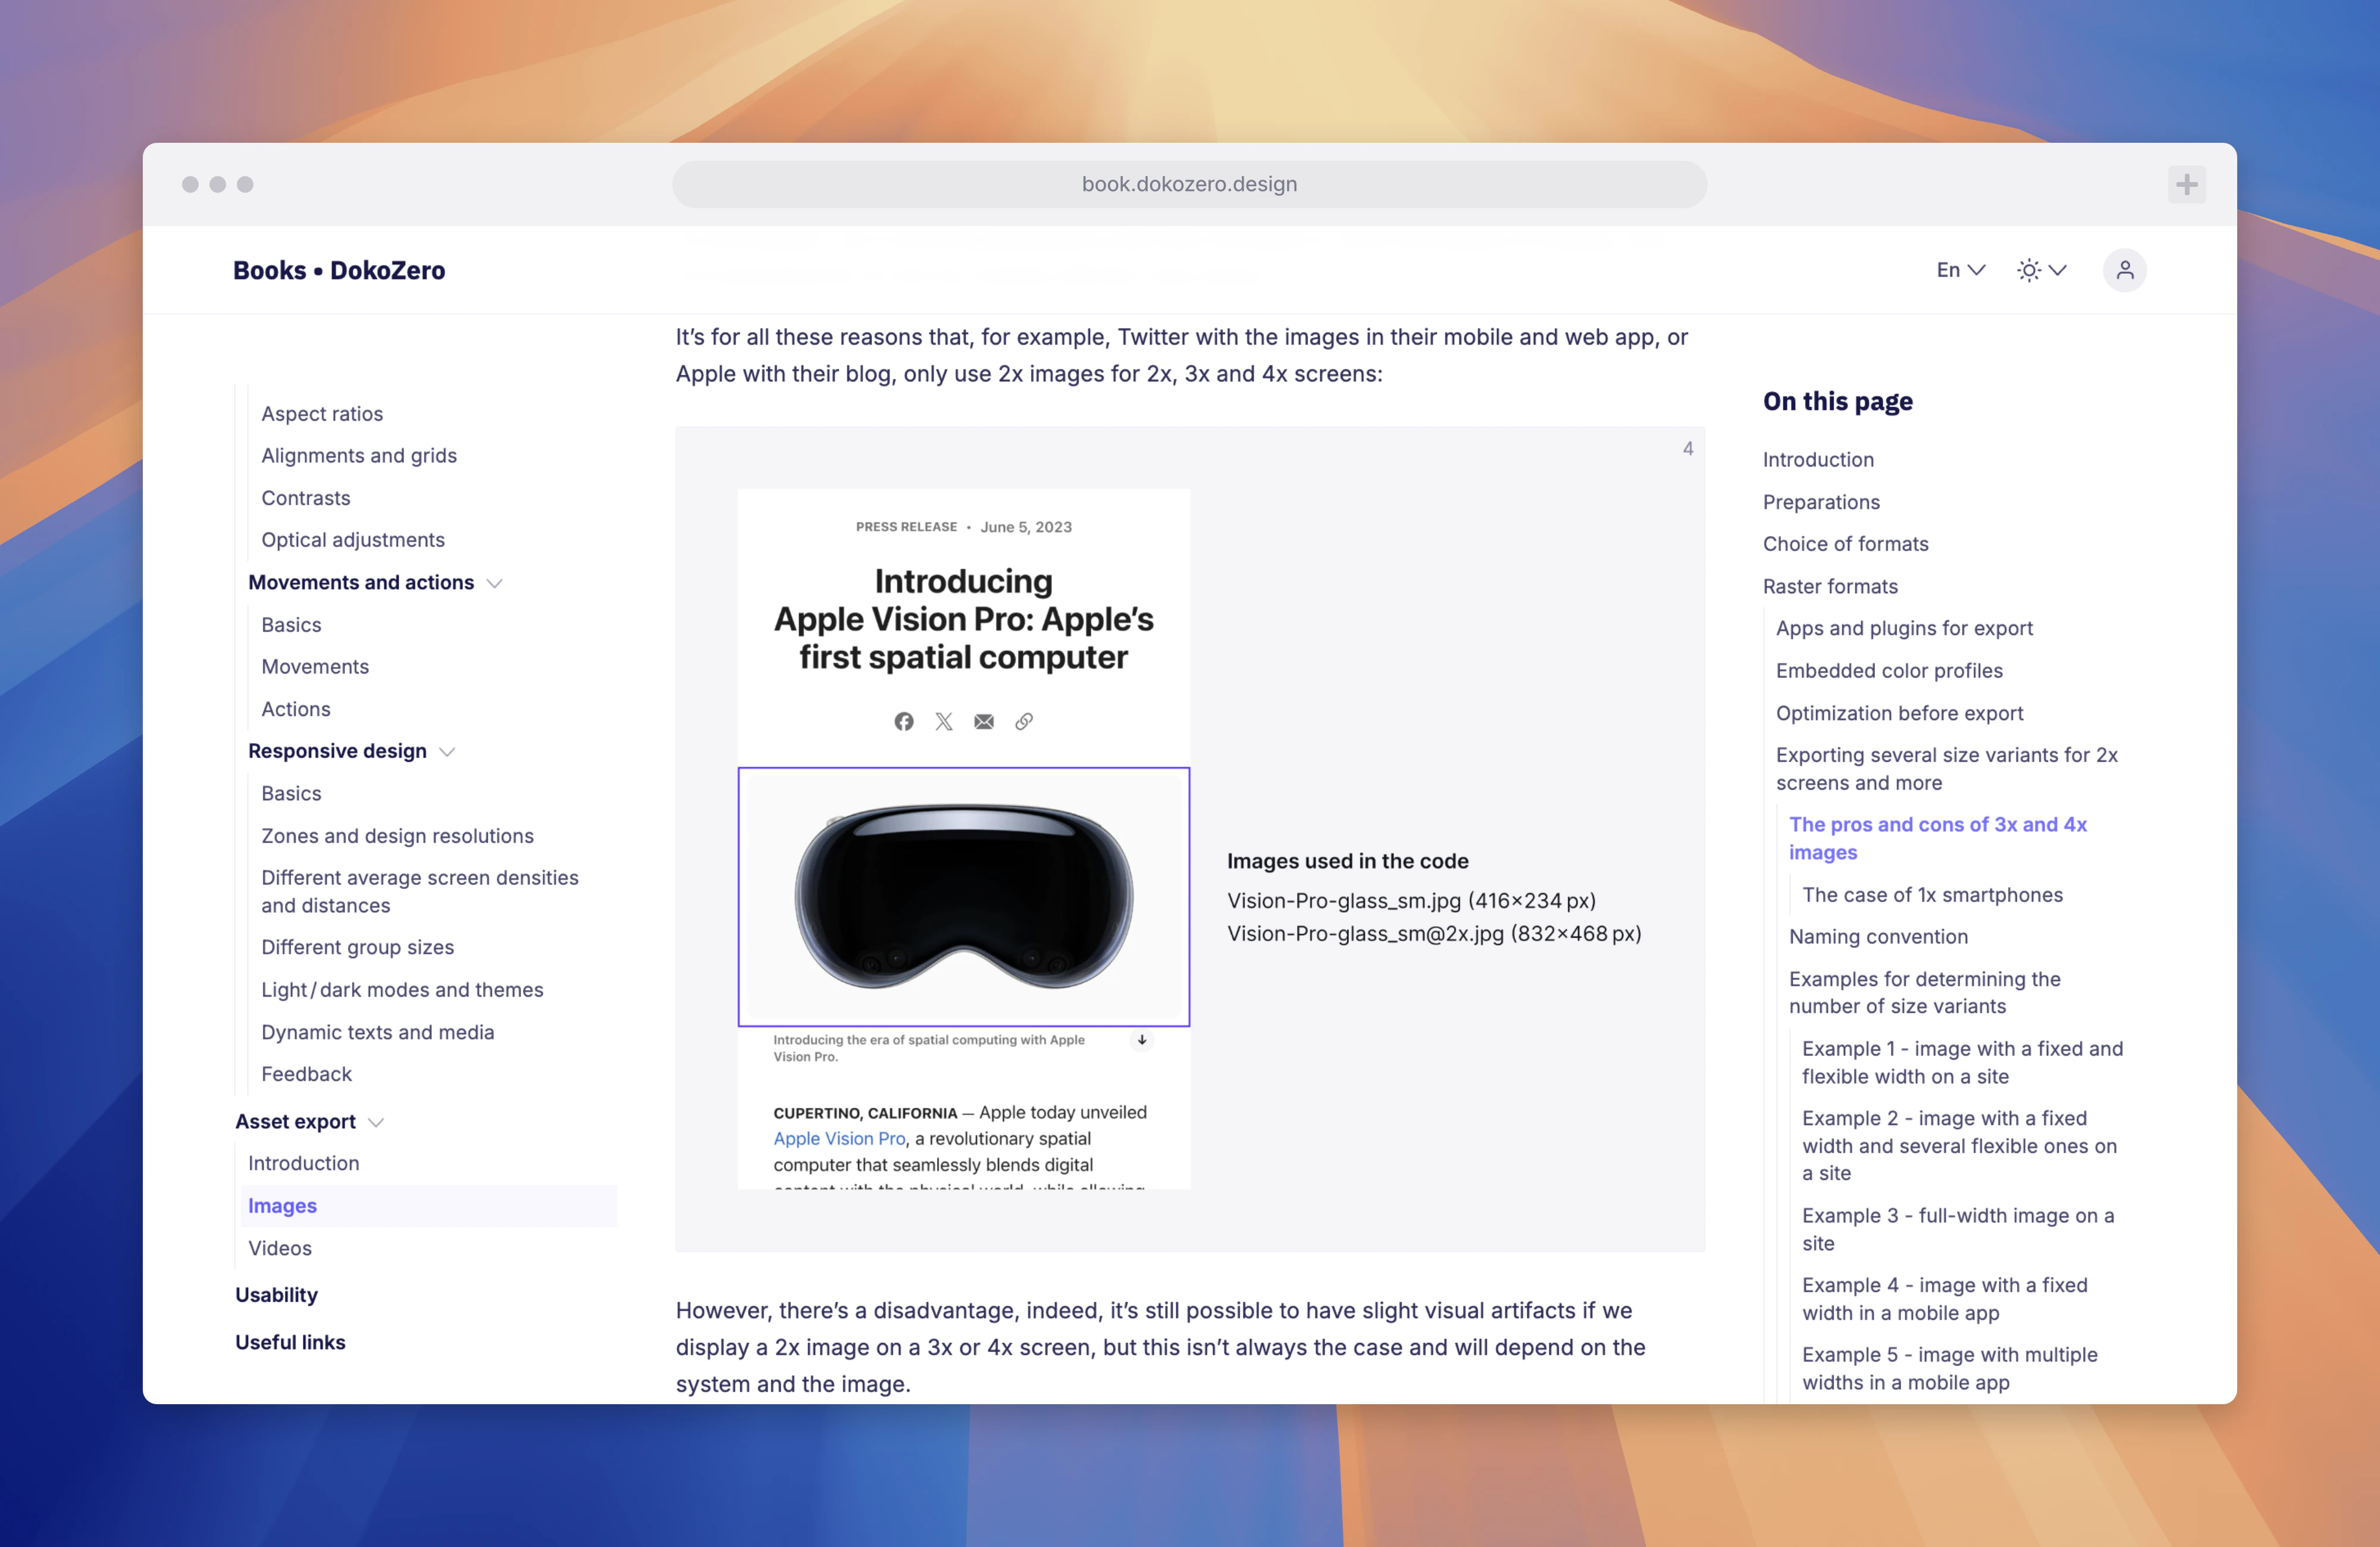The image size is (2380, 1547).
Task: Open Different group sizes page
Action: point(357,947)
